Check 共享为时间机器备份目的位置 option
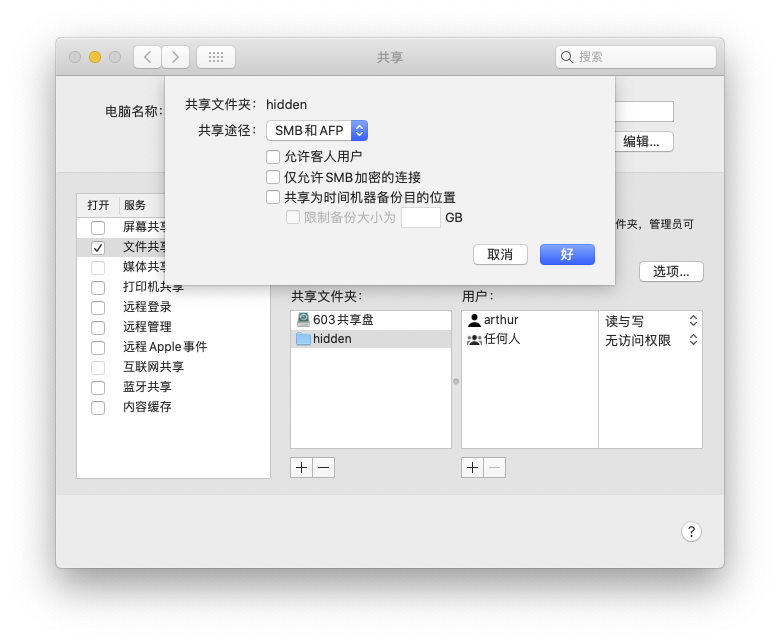 coord(273,197)
